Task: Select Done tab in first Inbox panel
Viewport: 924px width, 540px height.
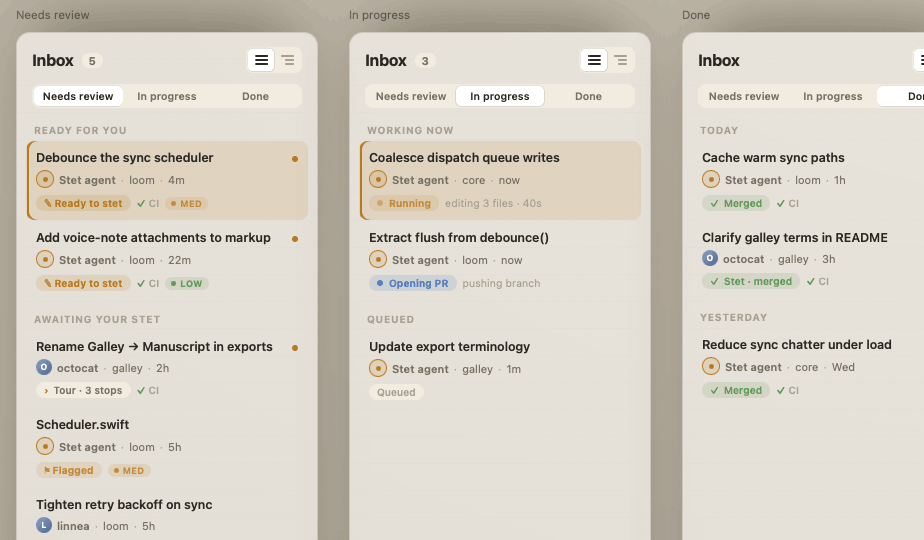Action: [255, 96]
